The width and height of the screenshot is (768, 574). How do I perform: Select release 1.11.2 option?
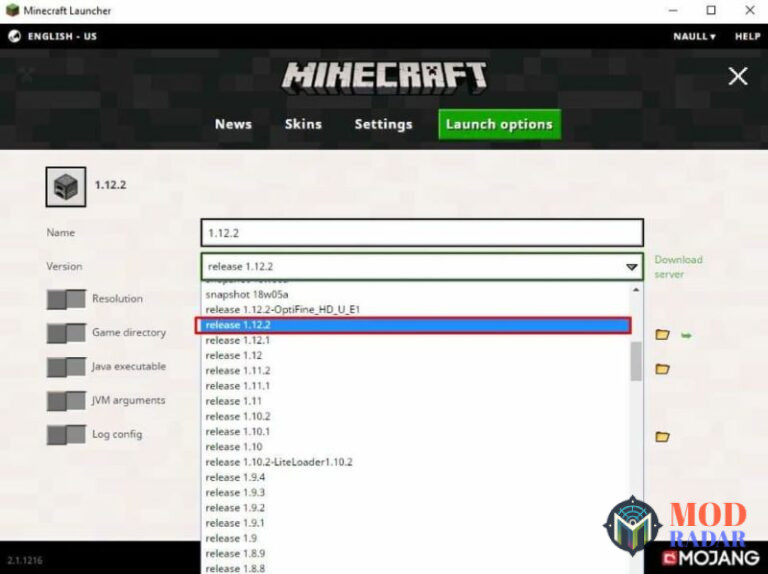click(416, 371)
